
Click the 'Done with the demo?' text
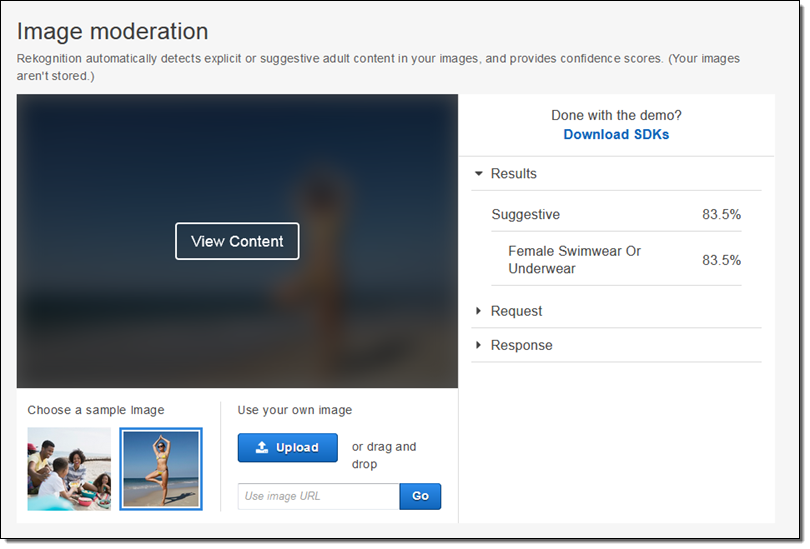click(x=616, y=115)
